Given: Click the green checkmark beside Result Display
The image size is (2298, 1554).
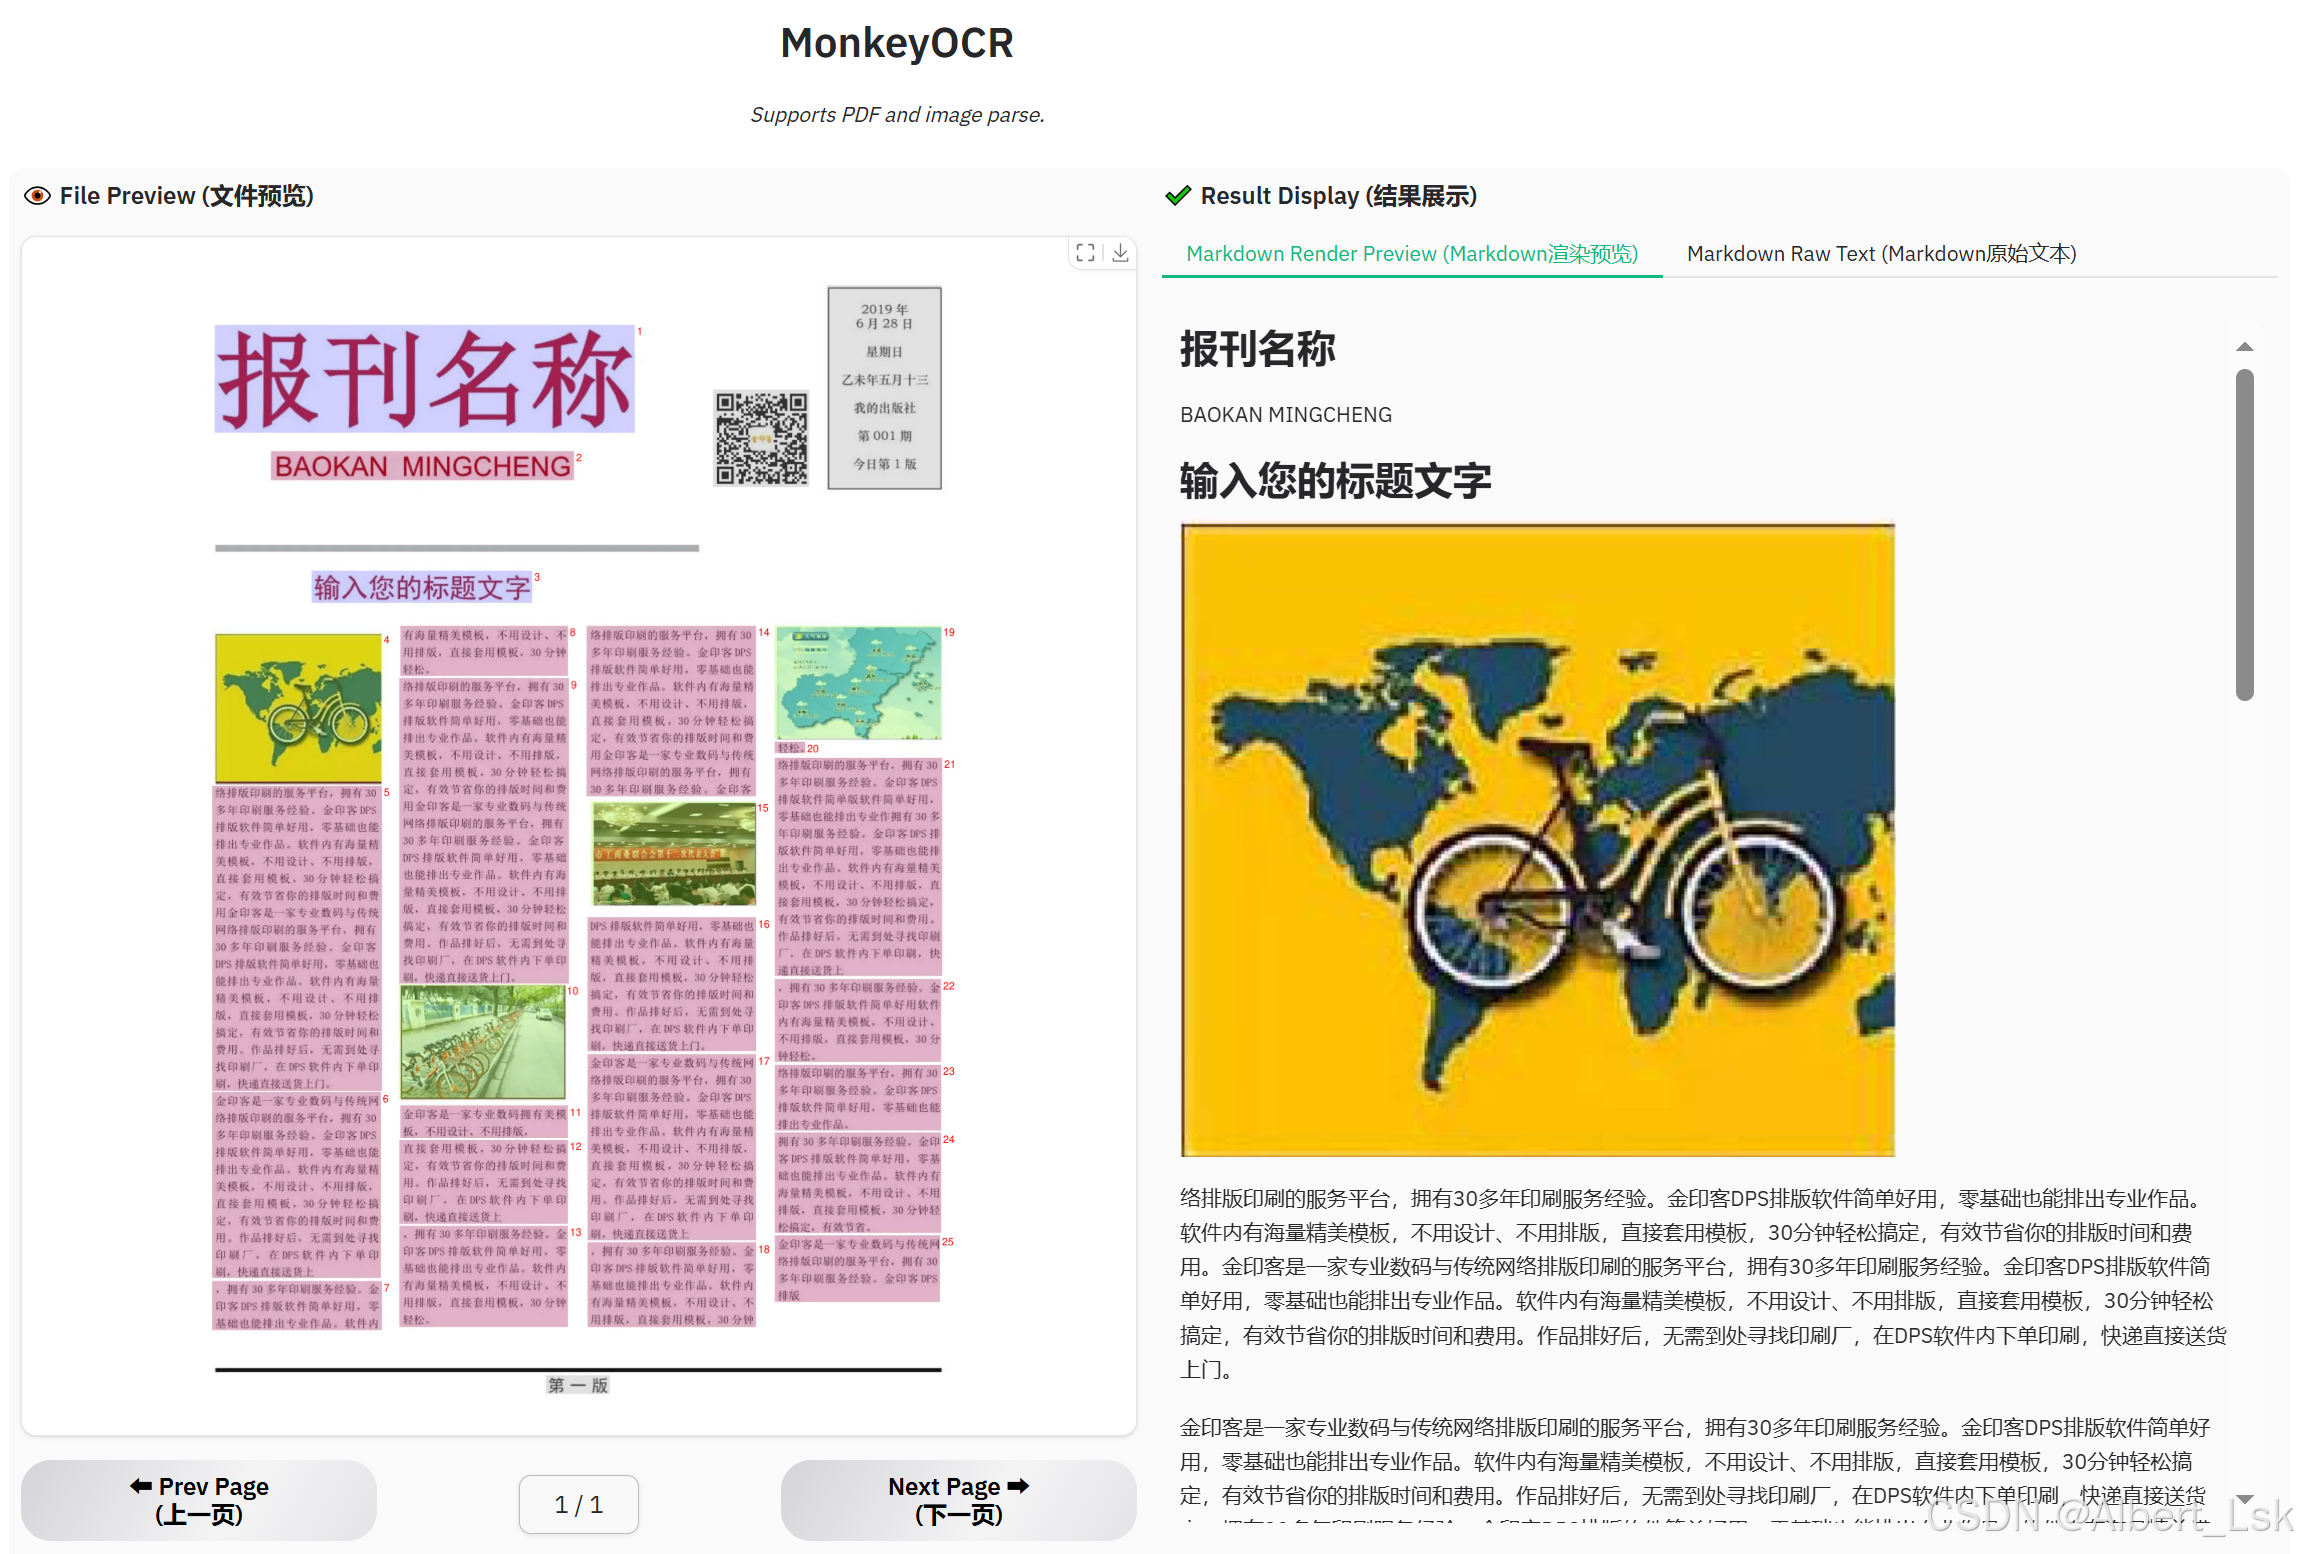Looking at the screenshot, I should pos(1179,196).
